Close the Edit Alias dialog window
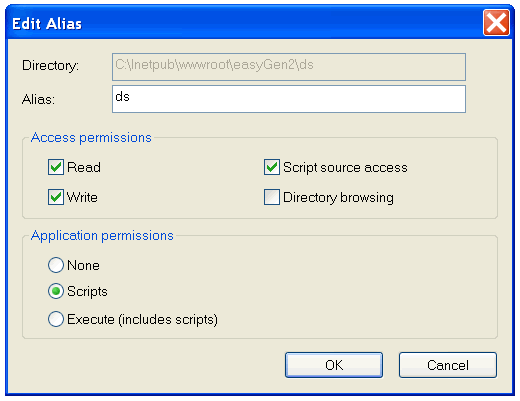 (x=496, y=23)
